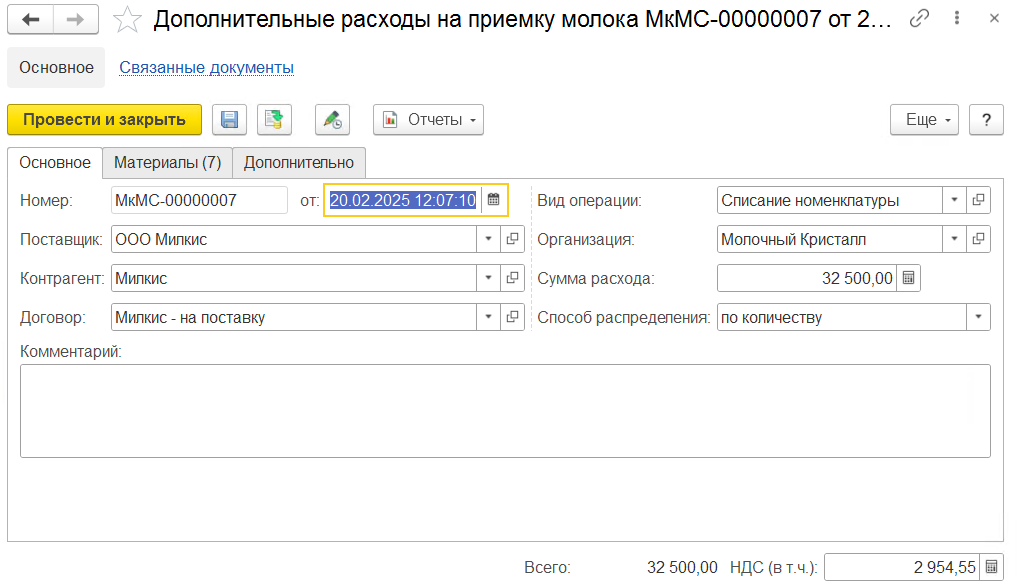Open the Вид операции item

[978, 200]
